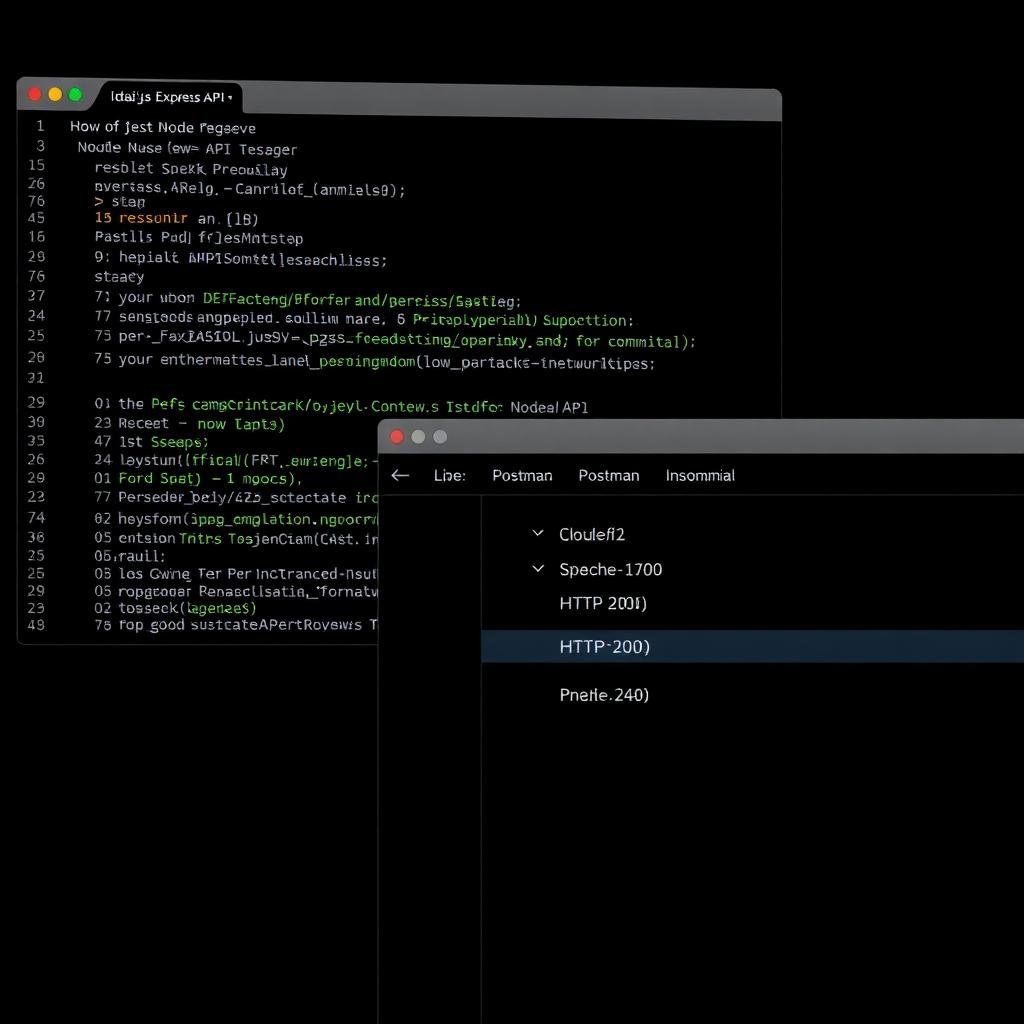This screenshot has height=1024, width=1024.
Task: Click the back arrow in the front window
Action: pos(400,475)
